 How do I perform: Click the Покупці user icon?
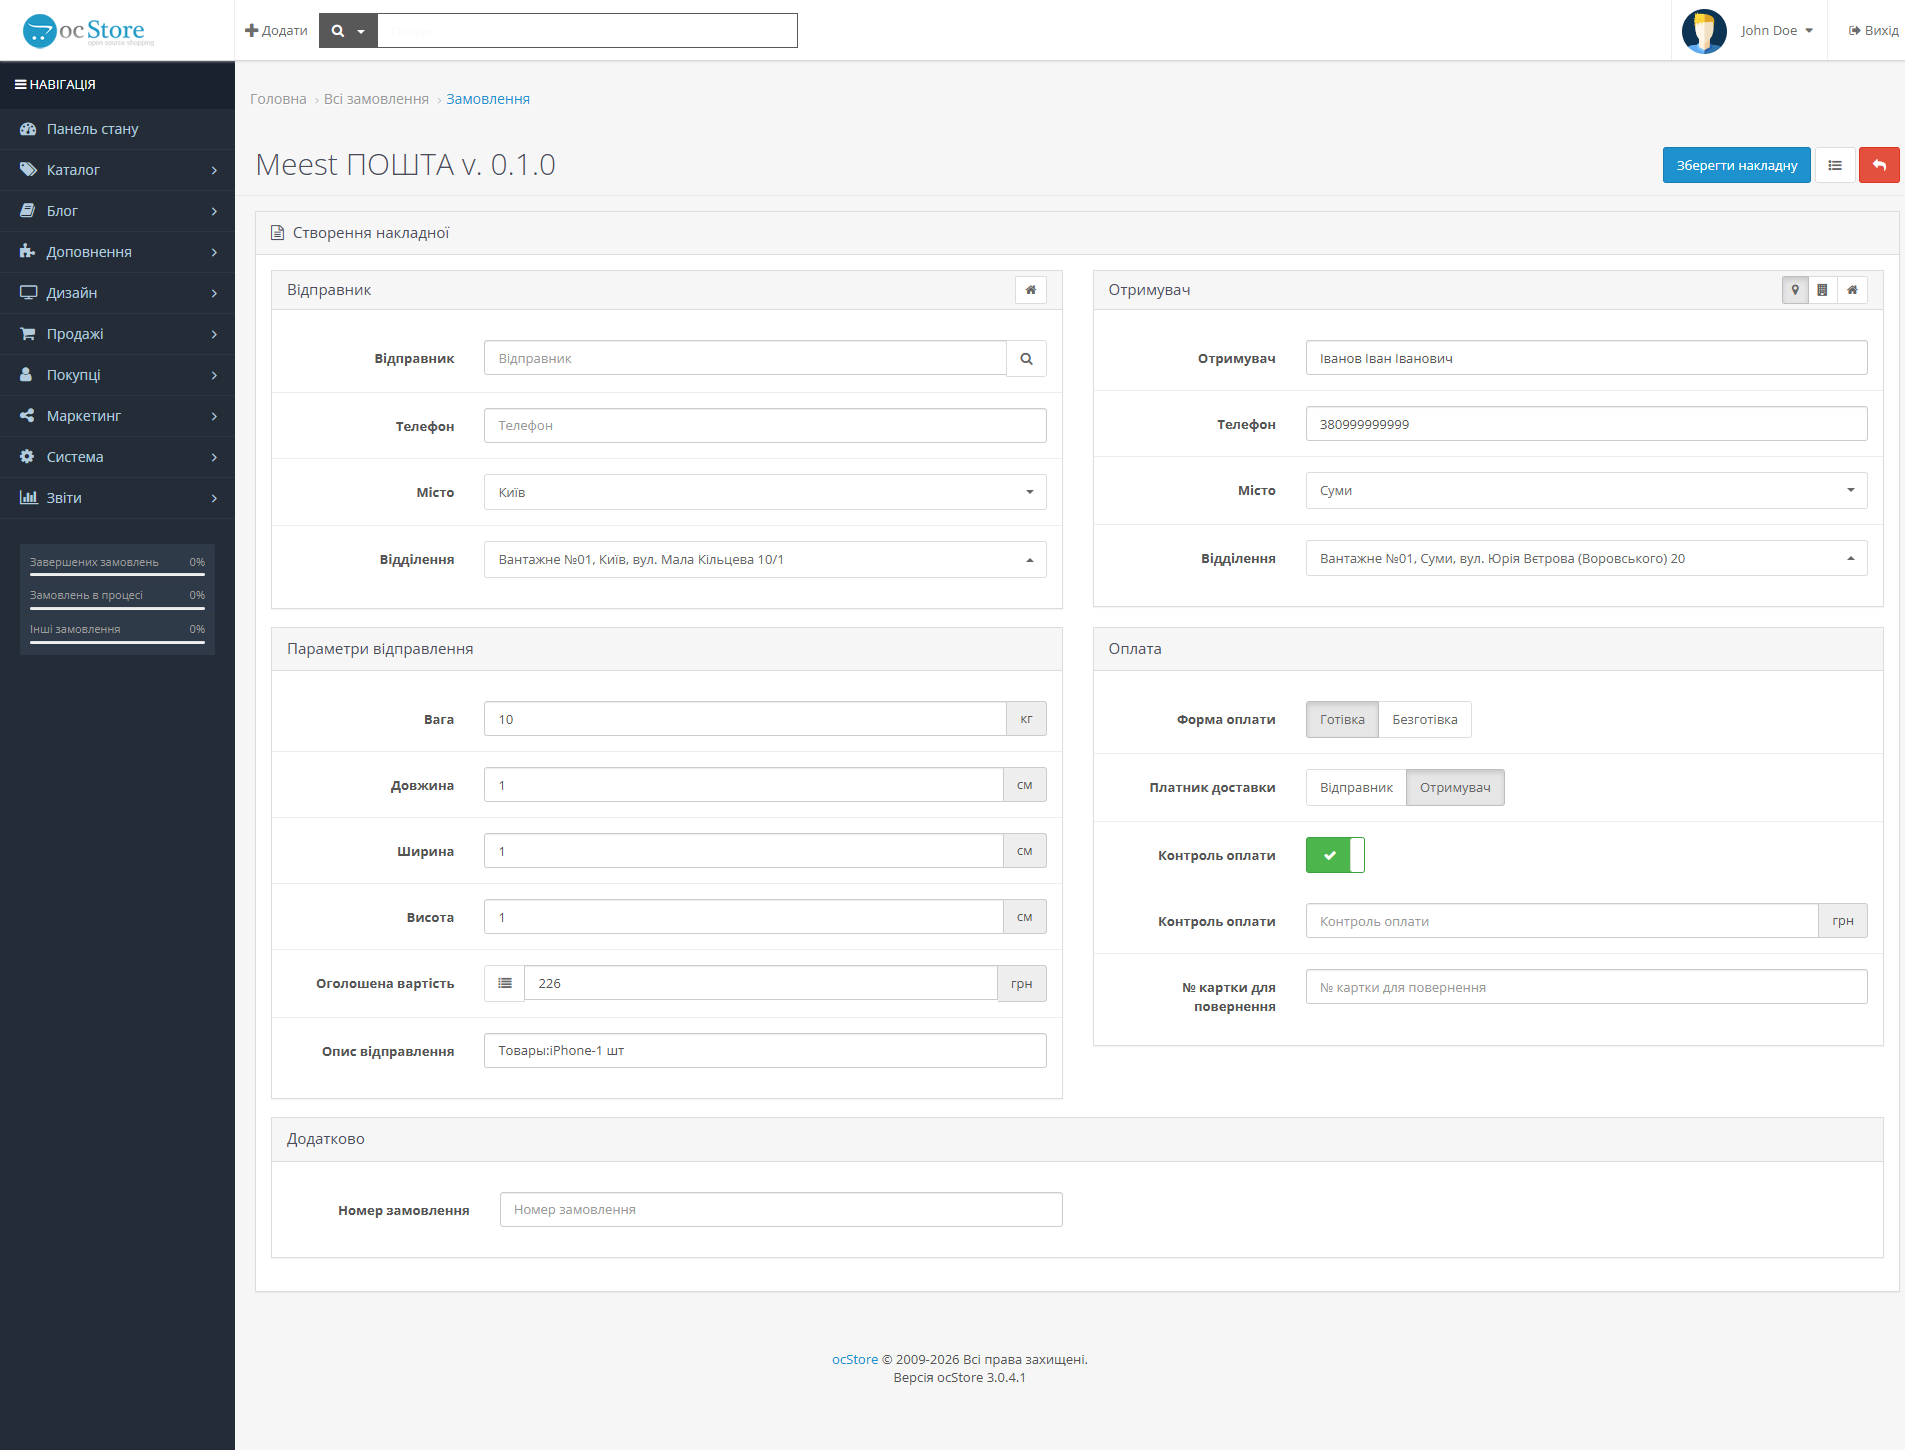click(28, 375)
